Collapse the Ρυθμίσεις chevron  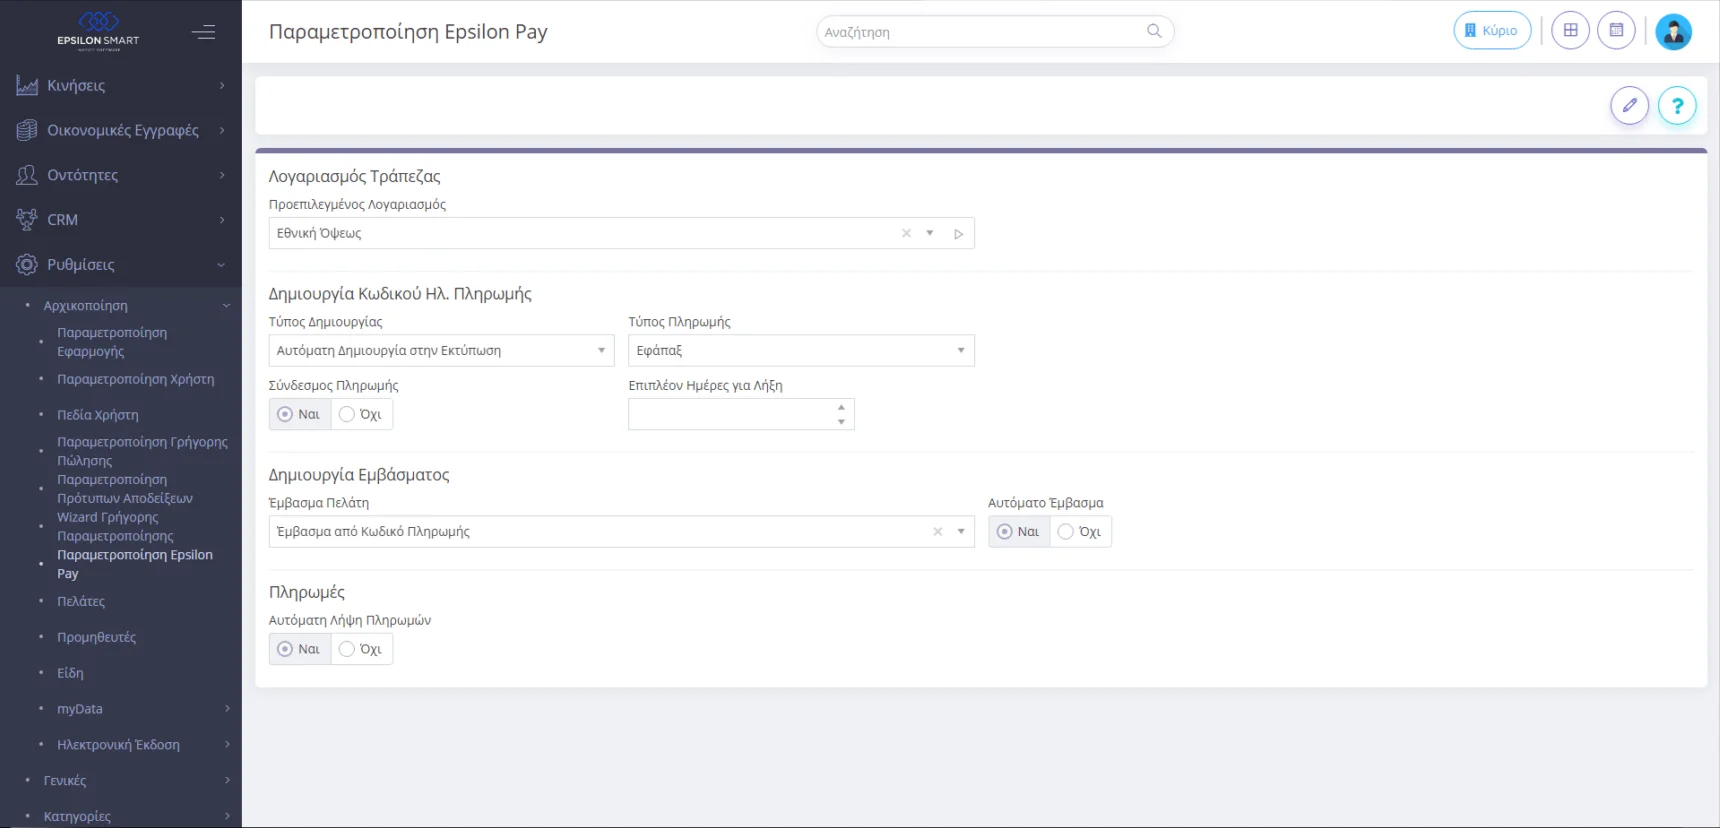[x=221, y=265]
